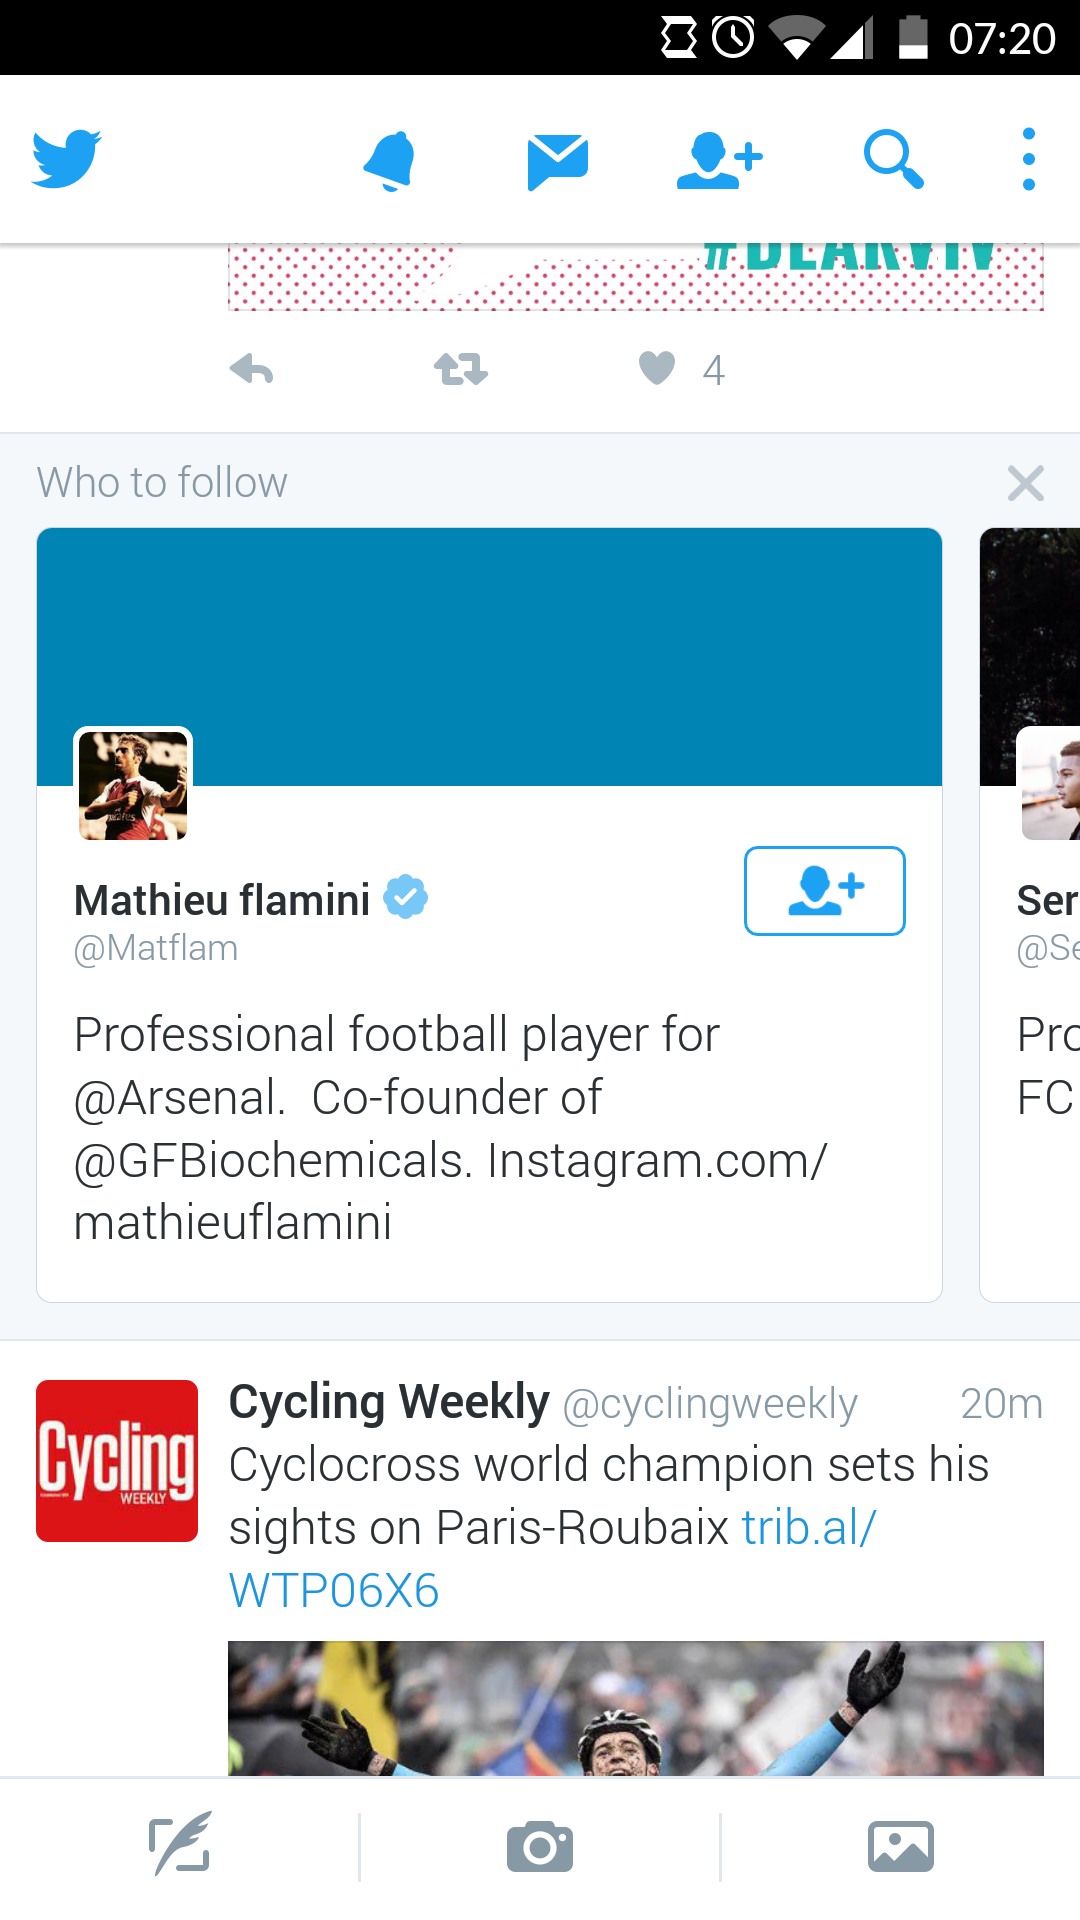Compose a new tweet
Screen dimensions: 1080x1920
click(180, 1846)
